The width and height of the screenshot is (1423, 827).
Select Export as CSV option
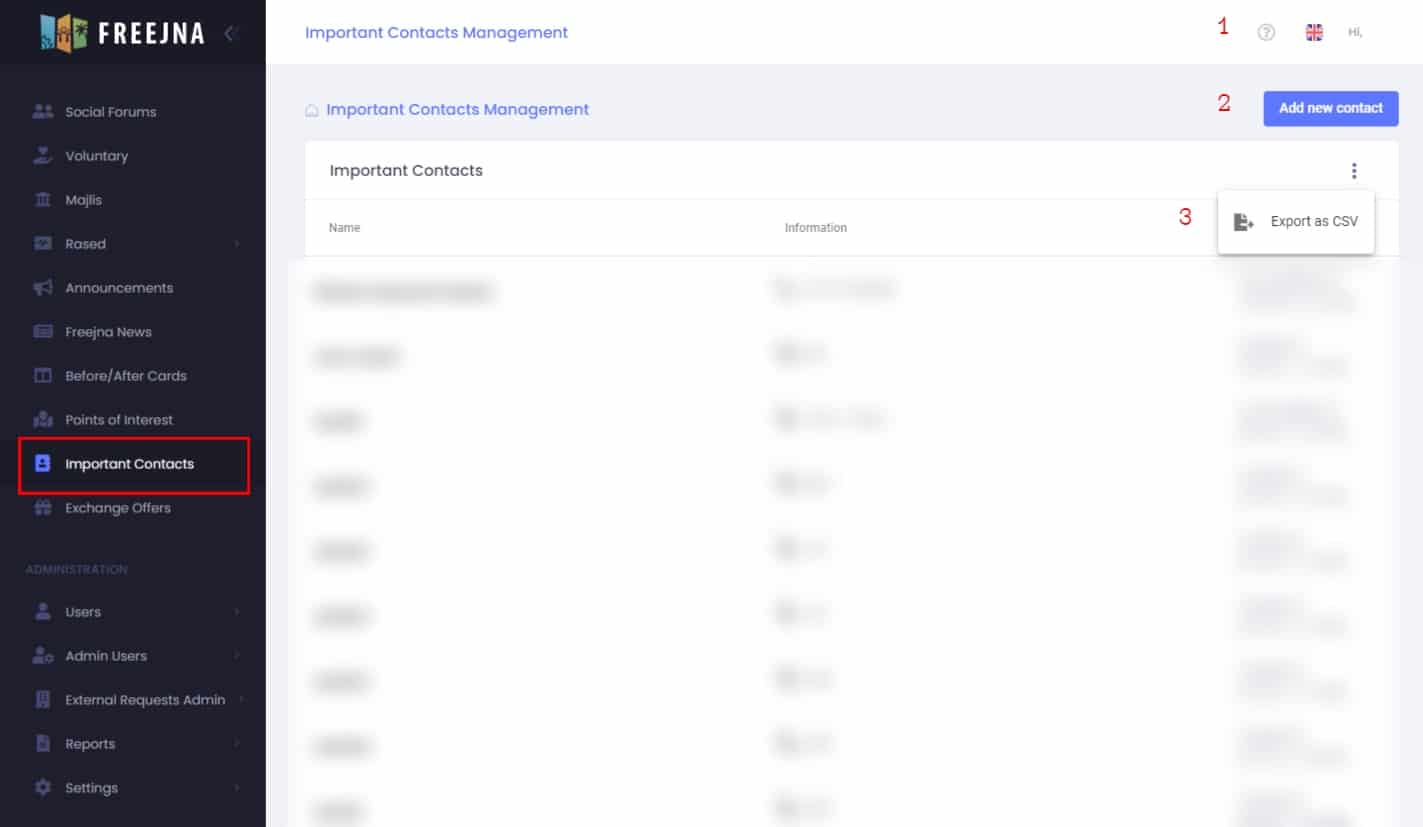click(x=1296, y=222)
